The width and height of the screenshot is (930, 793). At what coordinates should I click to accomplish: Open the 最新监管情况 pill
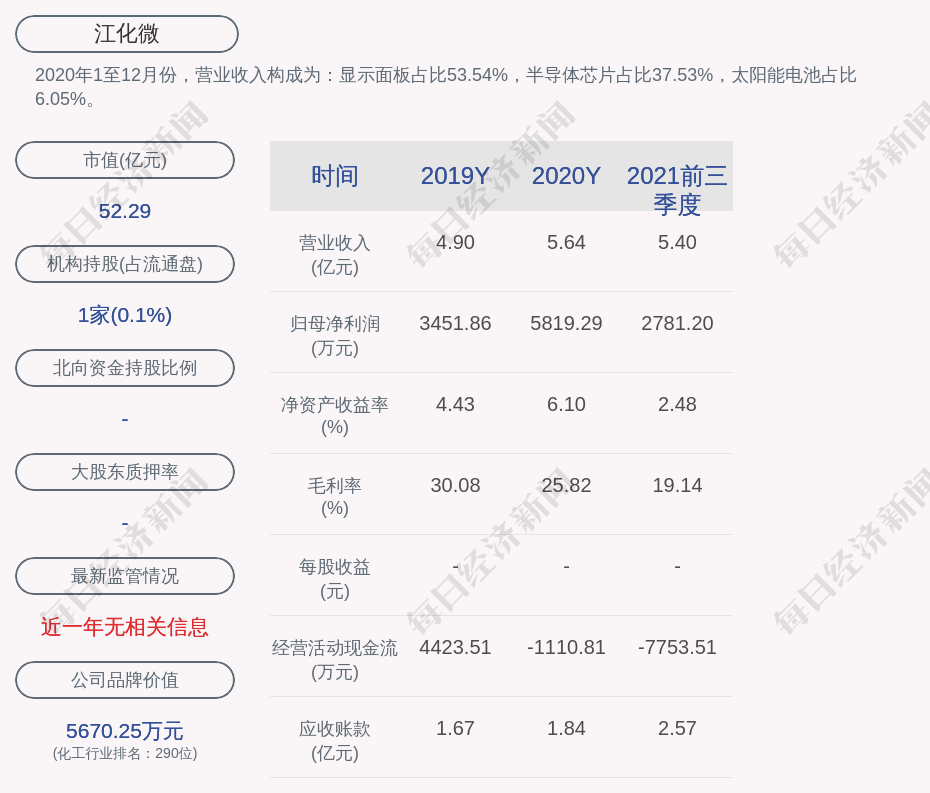pyautogui.click(x=125, y=576)
